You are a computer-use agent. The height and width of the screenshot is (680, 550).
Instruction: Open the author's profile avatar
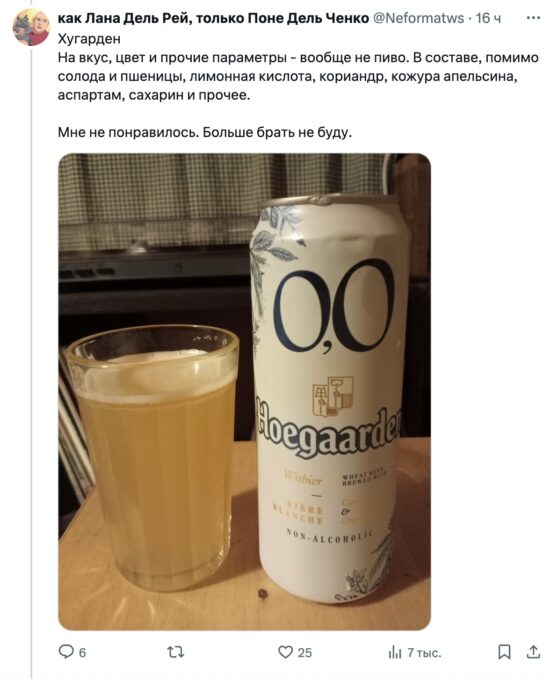(31, 26)
